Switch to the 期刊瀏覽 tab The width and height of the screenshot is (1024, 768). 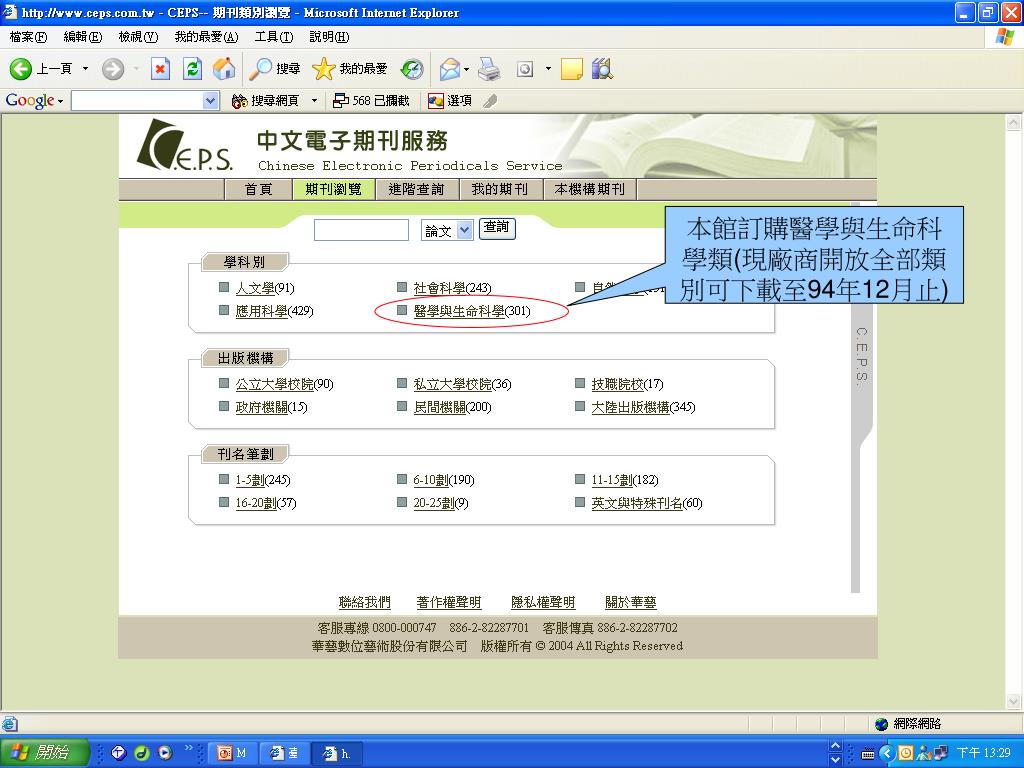click(333, 189)
